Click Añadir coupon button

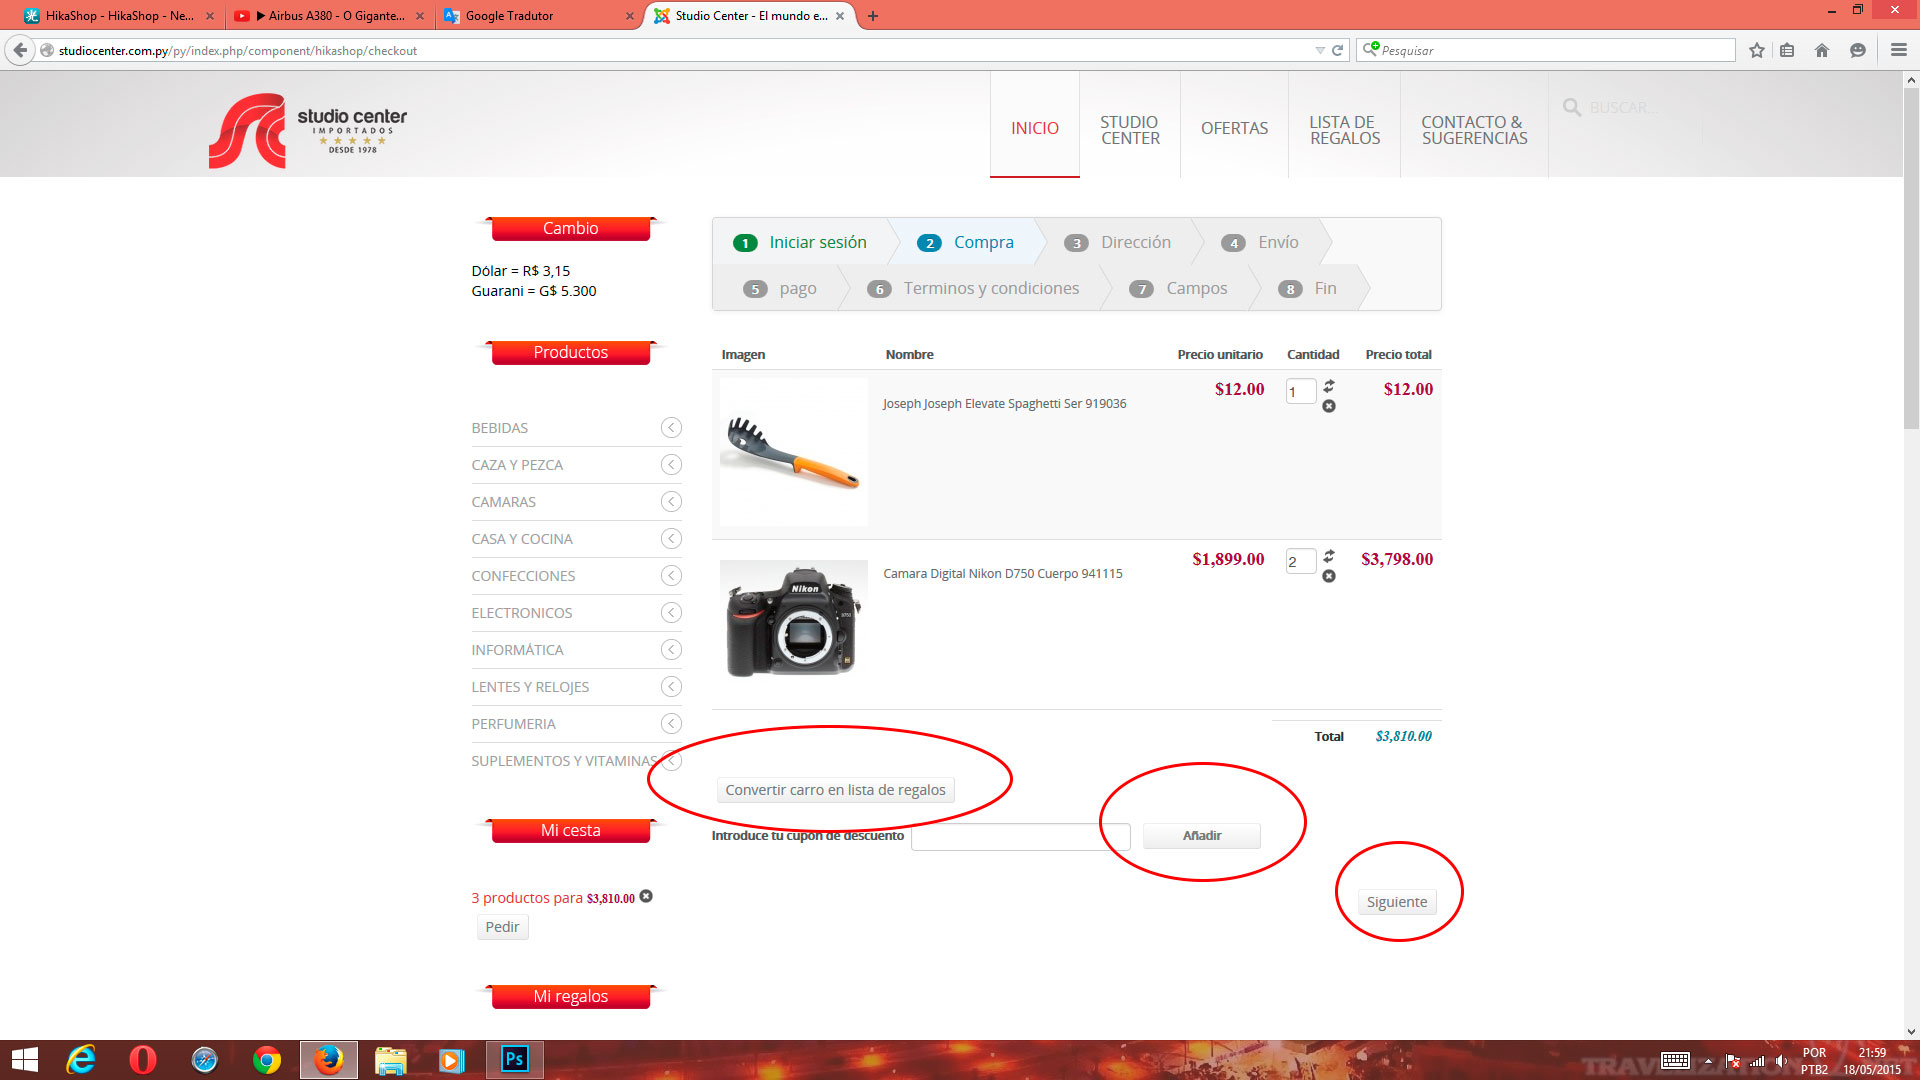[1201, 836]
